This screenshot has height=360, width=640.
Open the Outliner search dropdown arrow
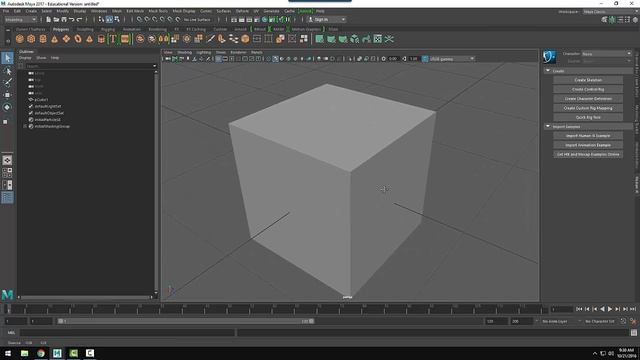[154, 66]
